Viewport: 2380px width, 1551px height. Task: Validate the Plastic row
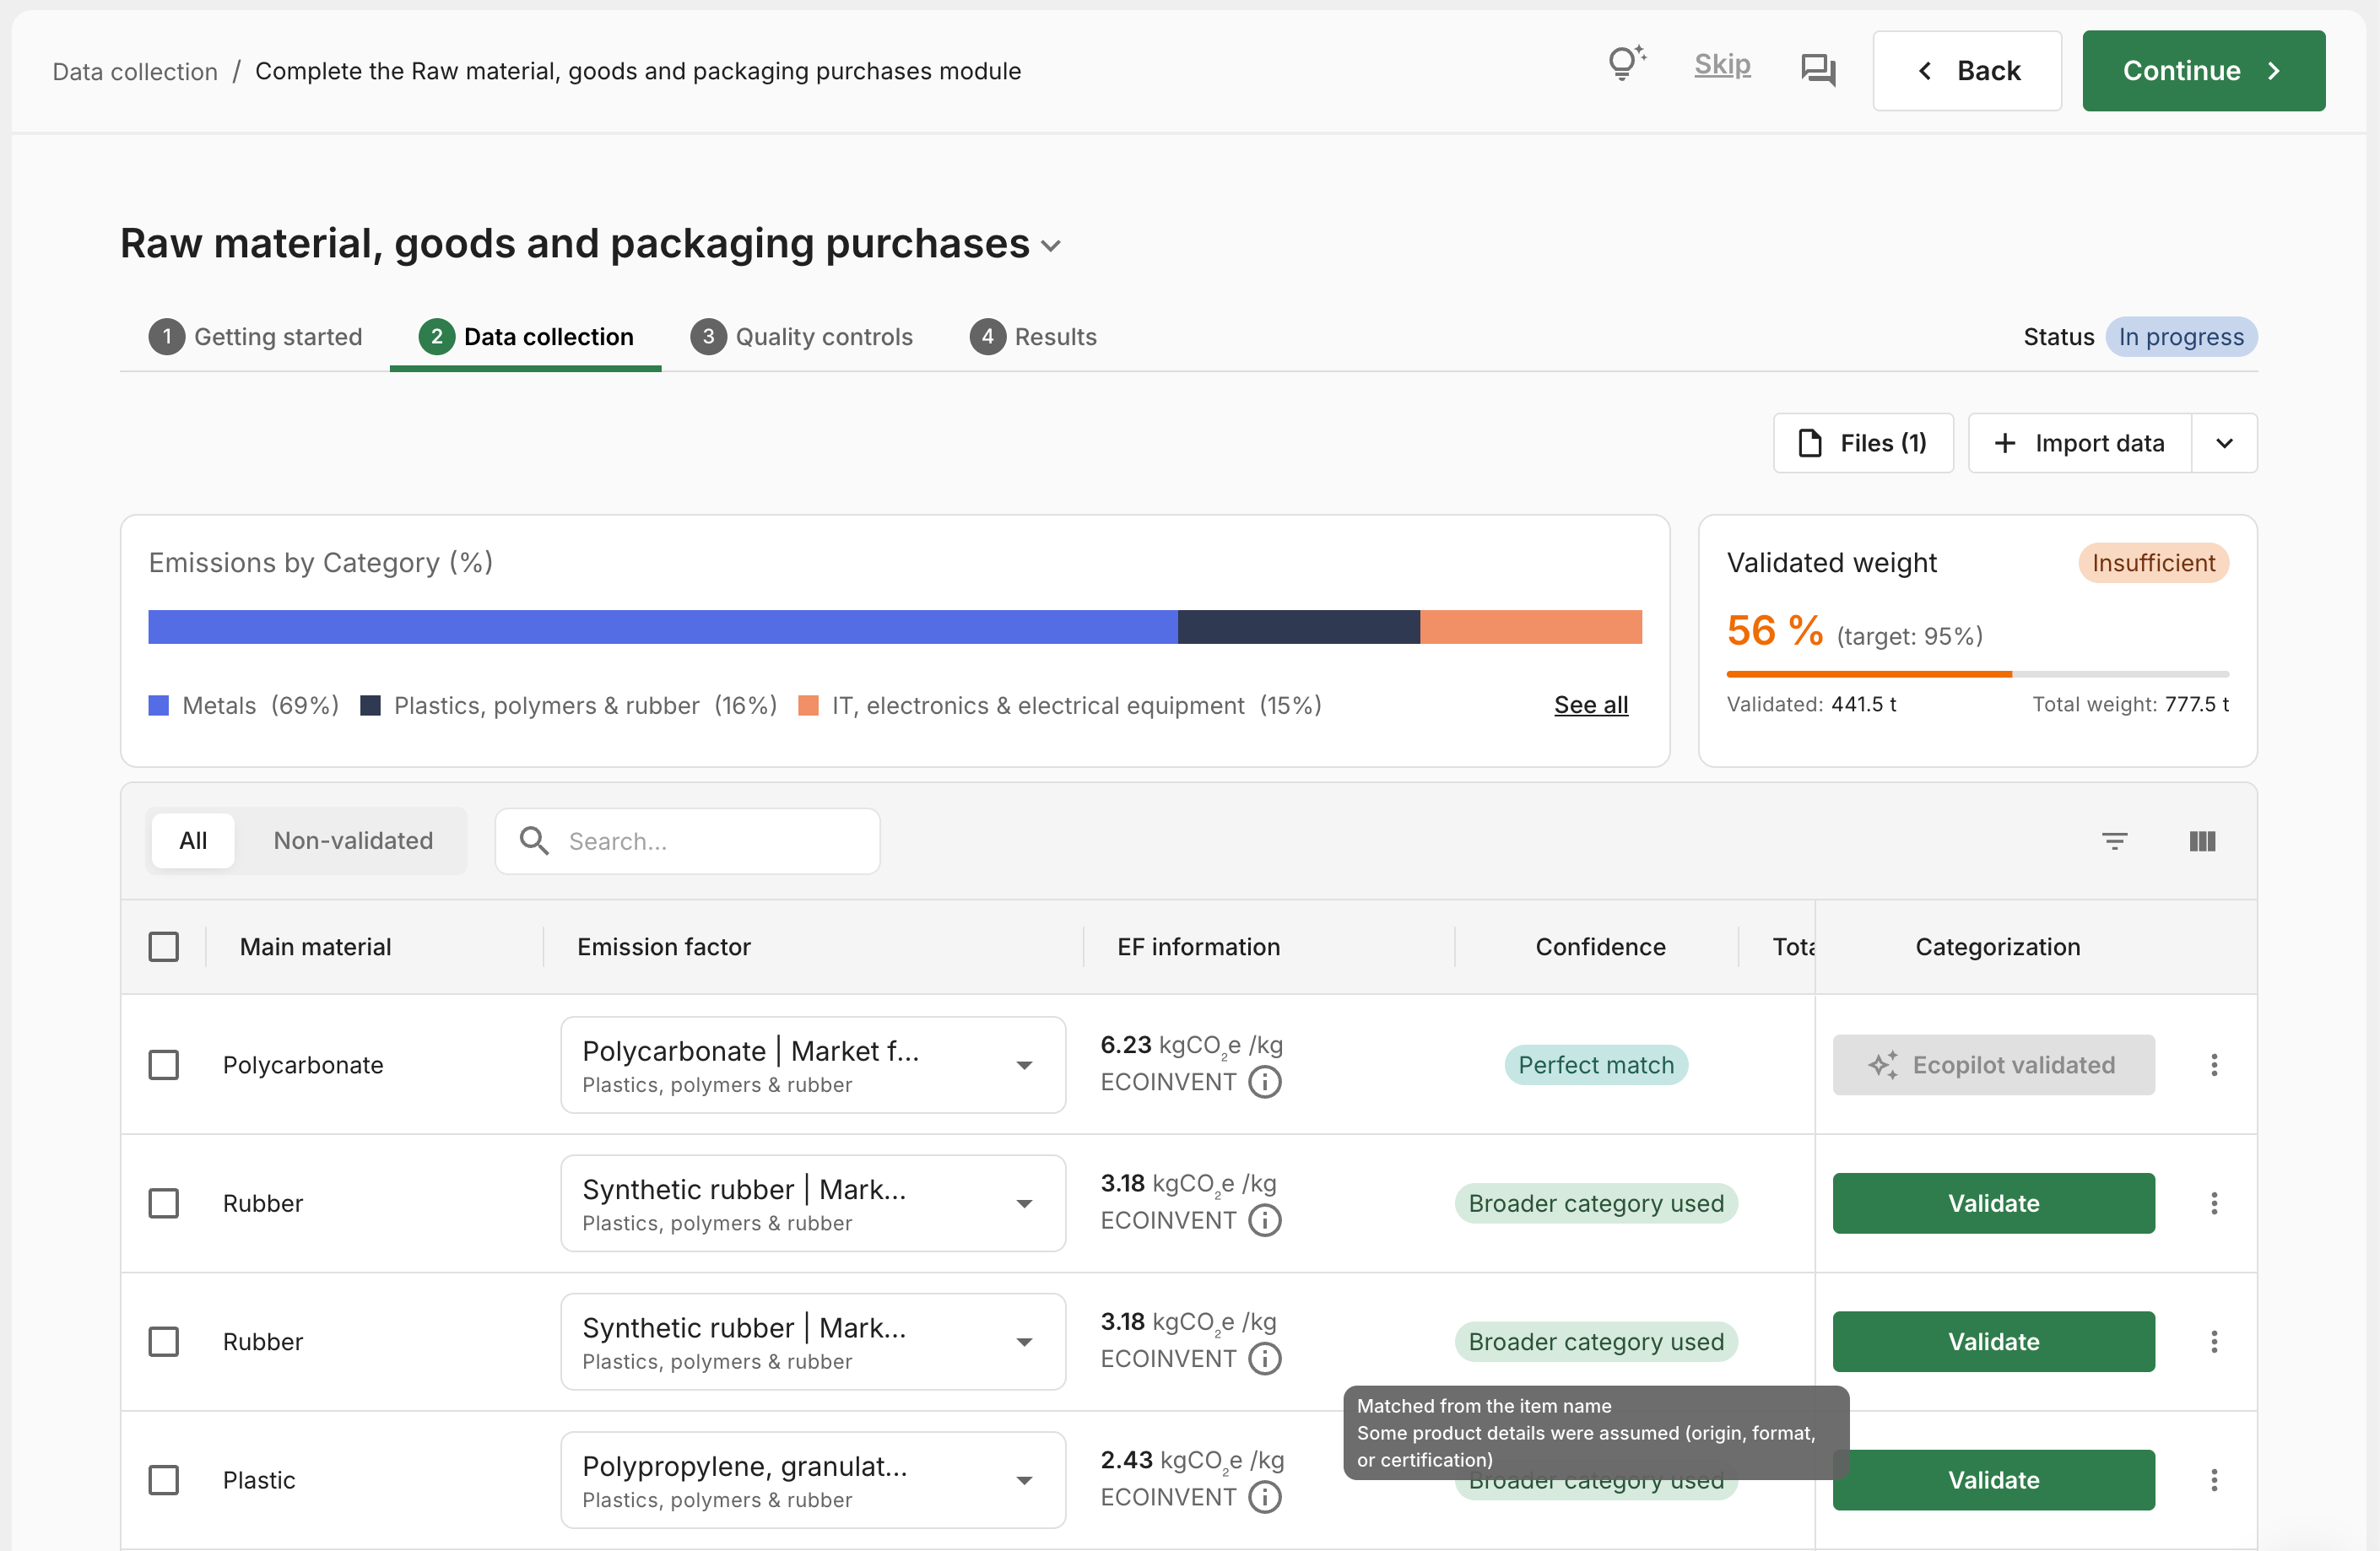[x=1993, y=1480]
